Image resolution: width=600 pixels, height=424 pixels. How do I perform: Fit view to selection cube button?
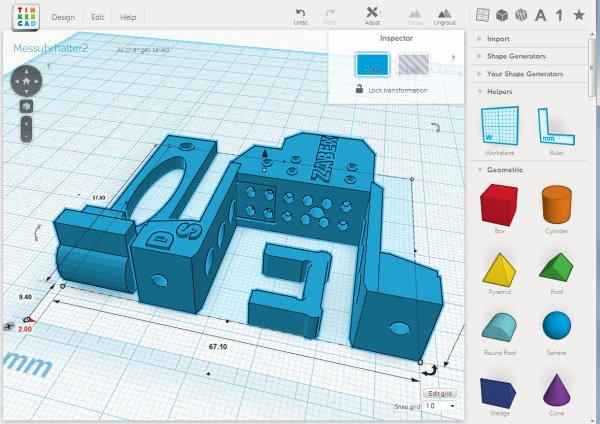[x=26, y=106]
